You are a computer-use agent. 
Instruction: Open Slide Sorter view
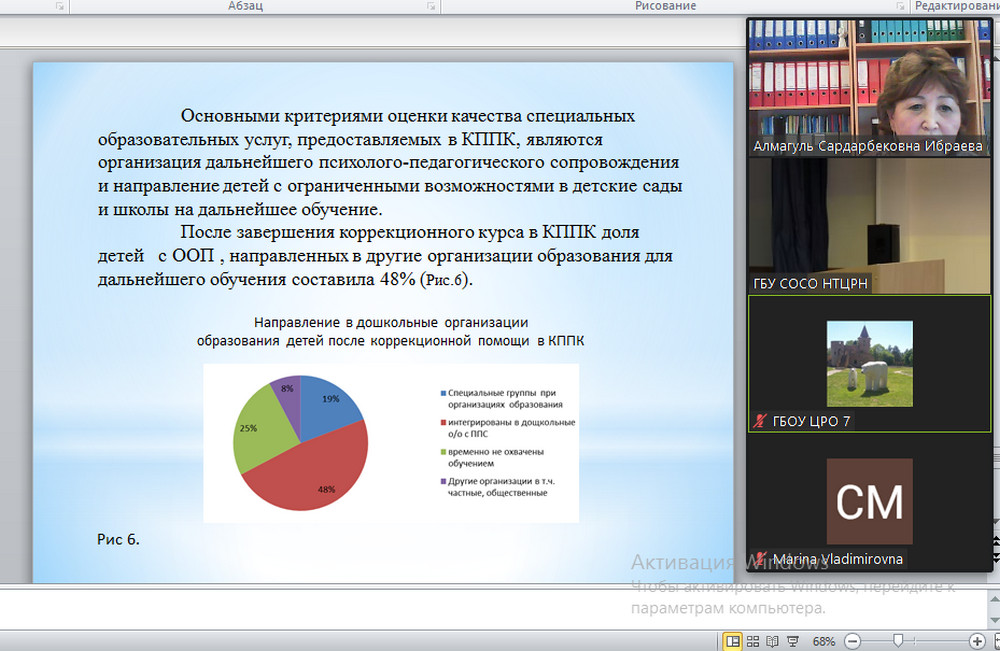(x=753, y=641)
